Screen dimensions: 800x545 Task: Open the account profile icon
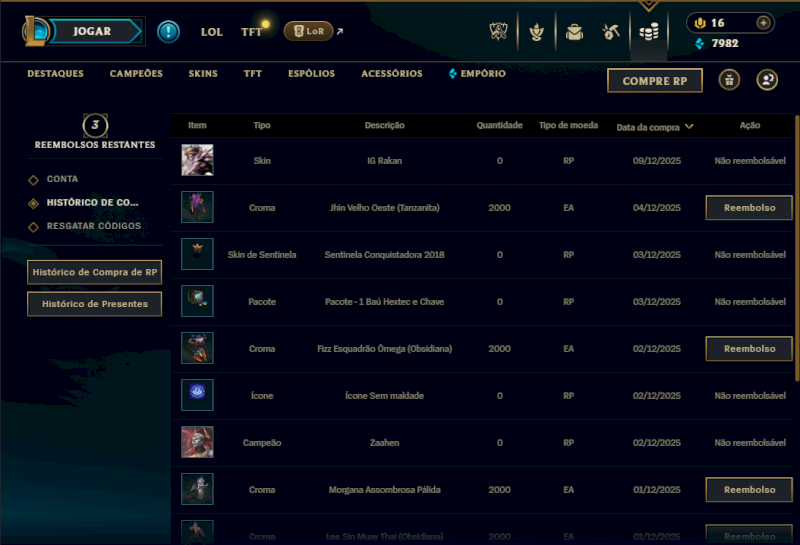coord(767,80)
